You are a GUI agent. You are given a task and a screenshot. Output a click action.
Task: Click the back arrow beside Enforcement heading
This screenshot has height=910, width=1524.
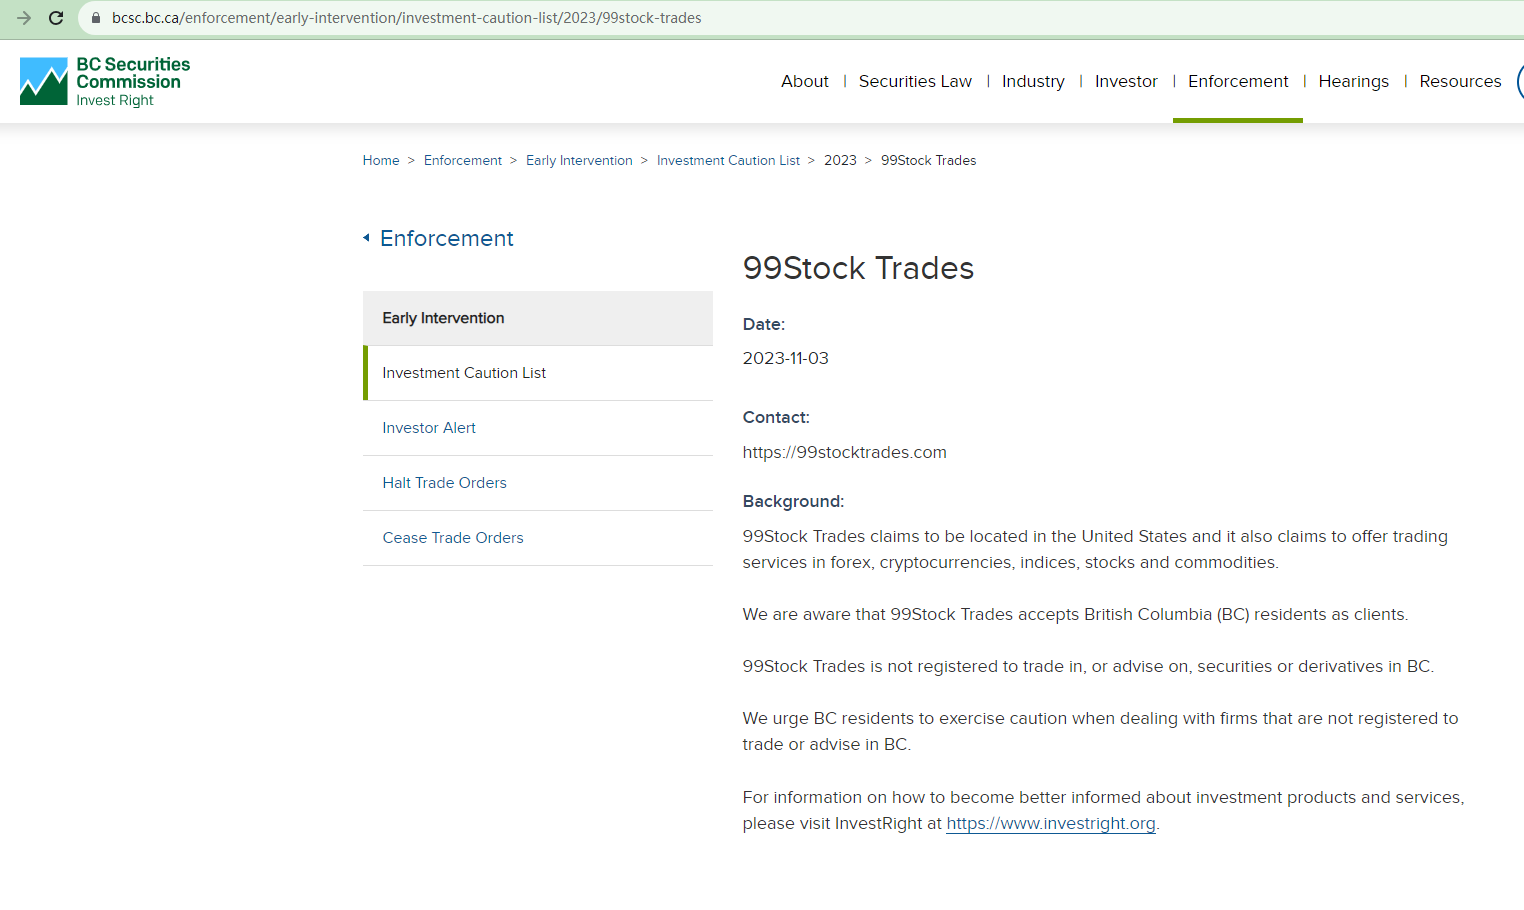click(366, 238)
